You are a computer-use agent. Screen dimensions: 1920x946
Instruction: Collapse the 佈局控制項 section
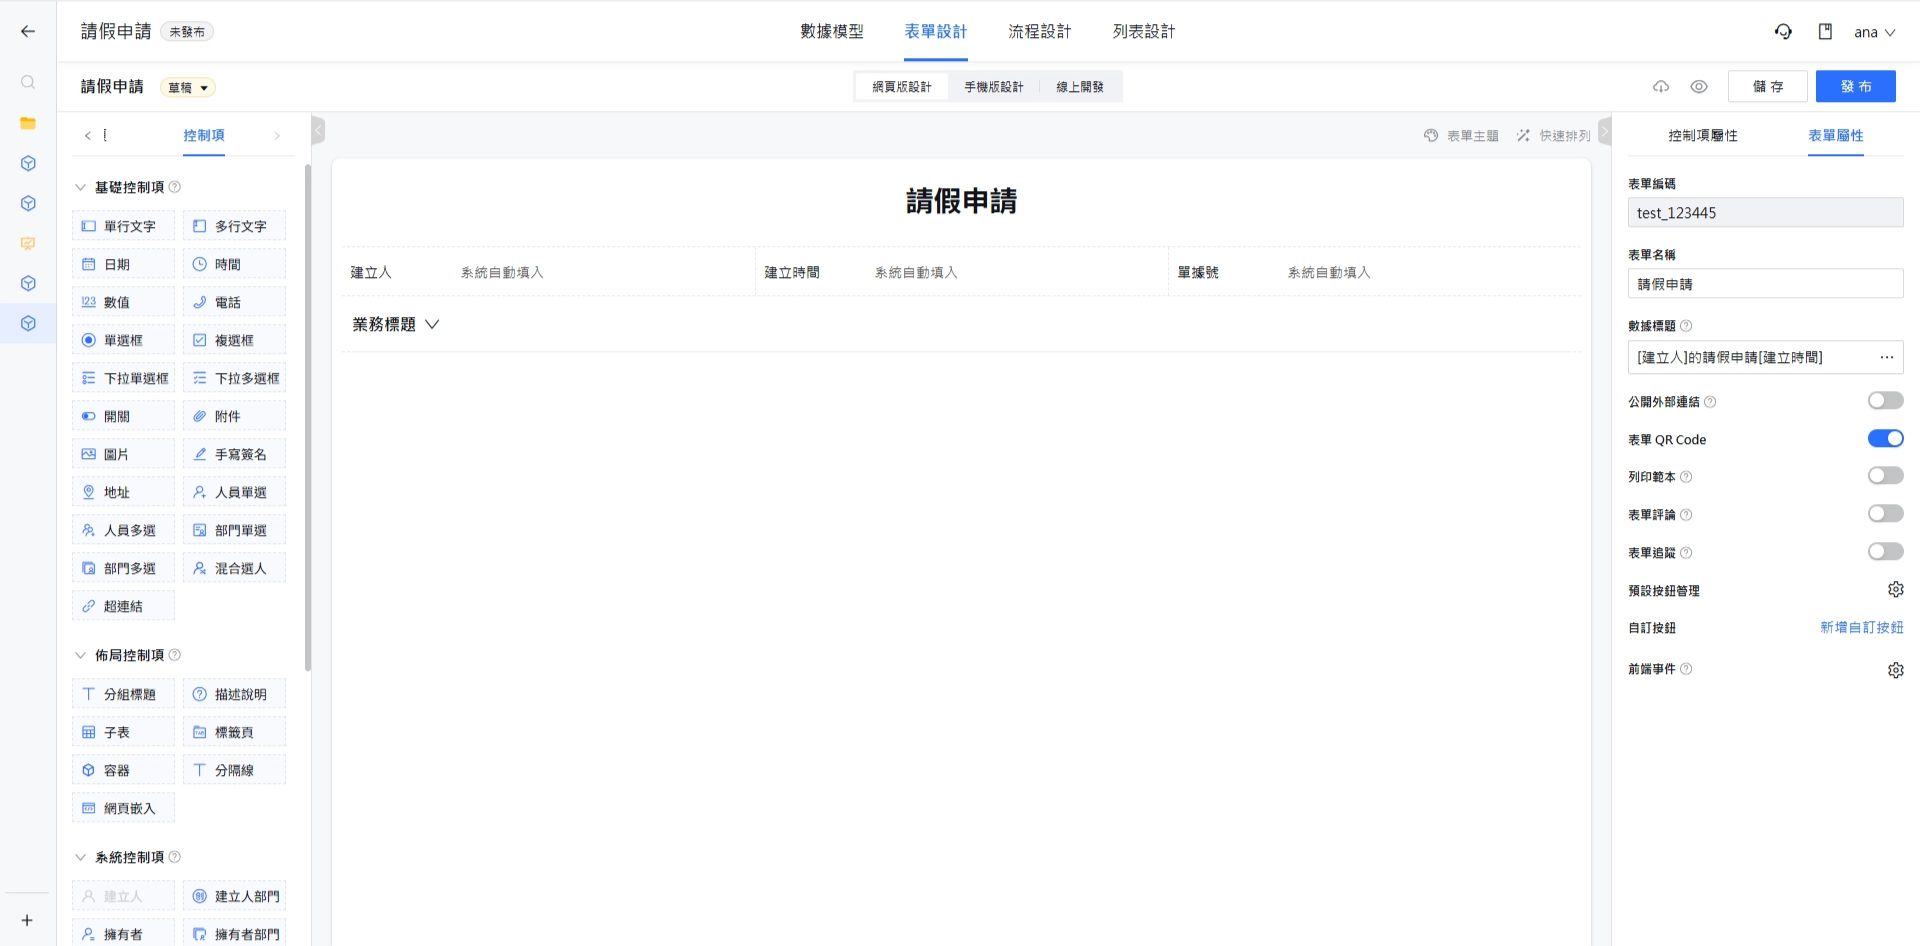click(x=81, y=655)
